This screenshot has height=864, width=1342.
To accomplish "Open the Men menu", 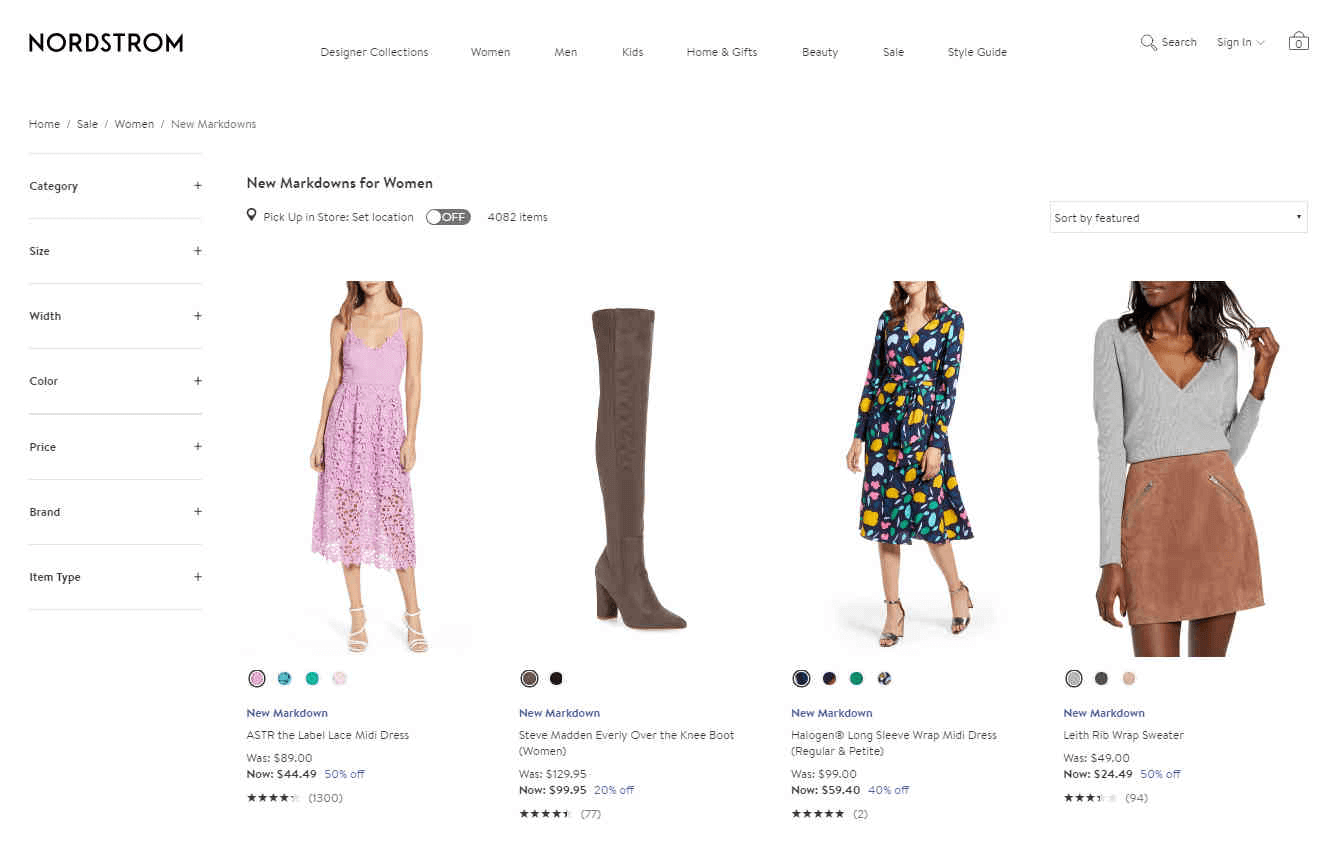I will click(x=566, y=52).
